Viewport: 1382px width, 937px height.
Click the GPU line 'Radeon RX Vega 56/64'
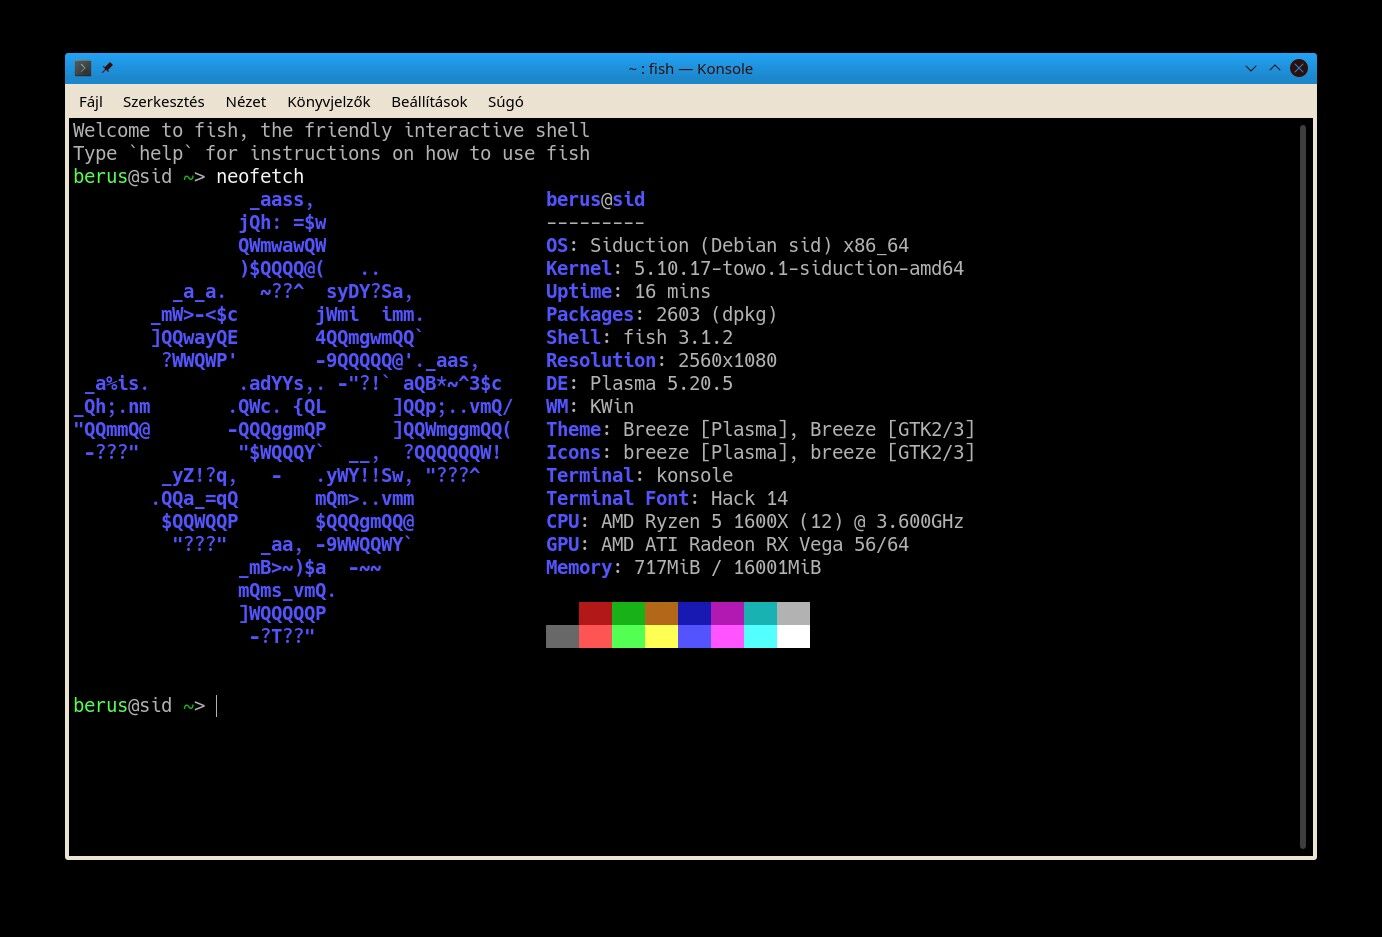click(x=799, y=544)
